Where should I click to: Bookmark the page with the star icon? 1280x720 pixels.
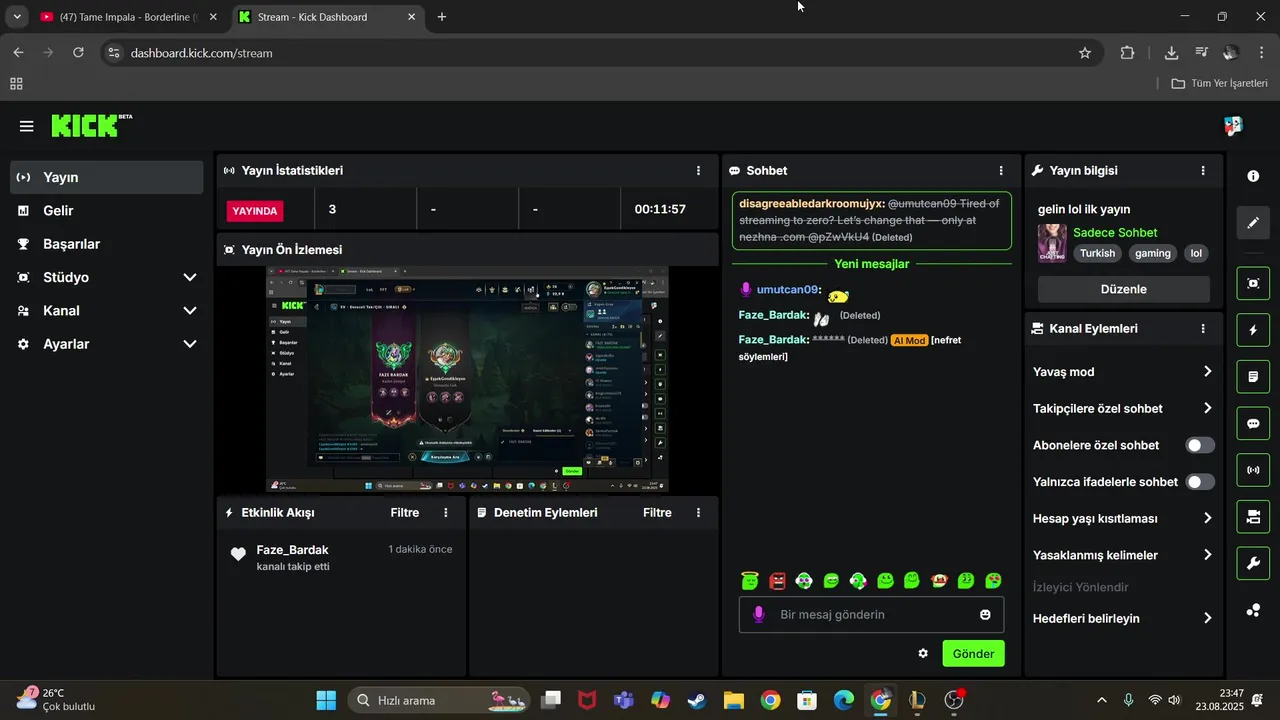pyautogui.click(x=1085, y=53)
